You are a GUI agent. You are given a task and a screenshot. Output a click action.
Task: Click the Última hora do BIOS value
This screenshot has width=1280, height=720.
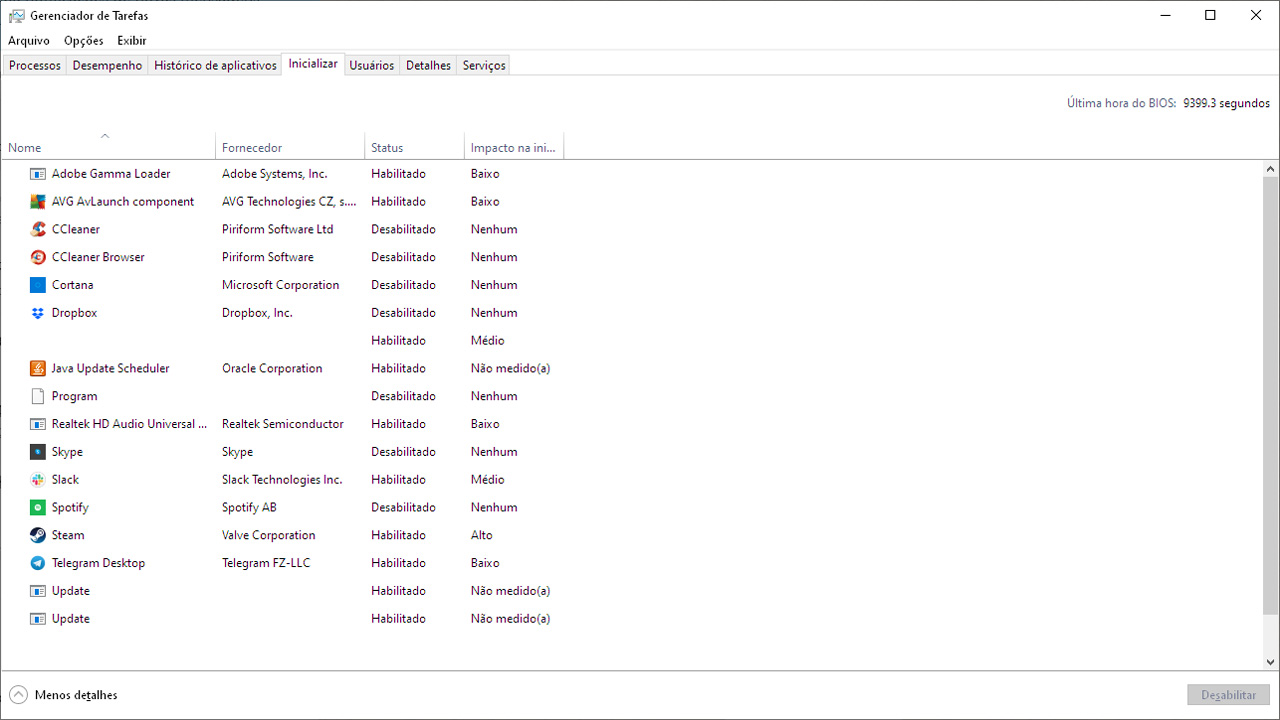1226,103
